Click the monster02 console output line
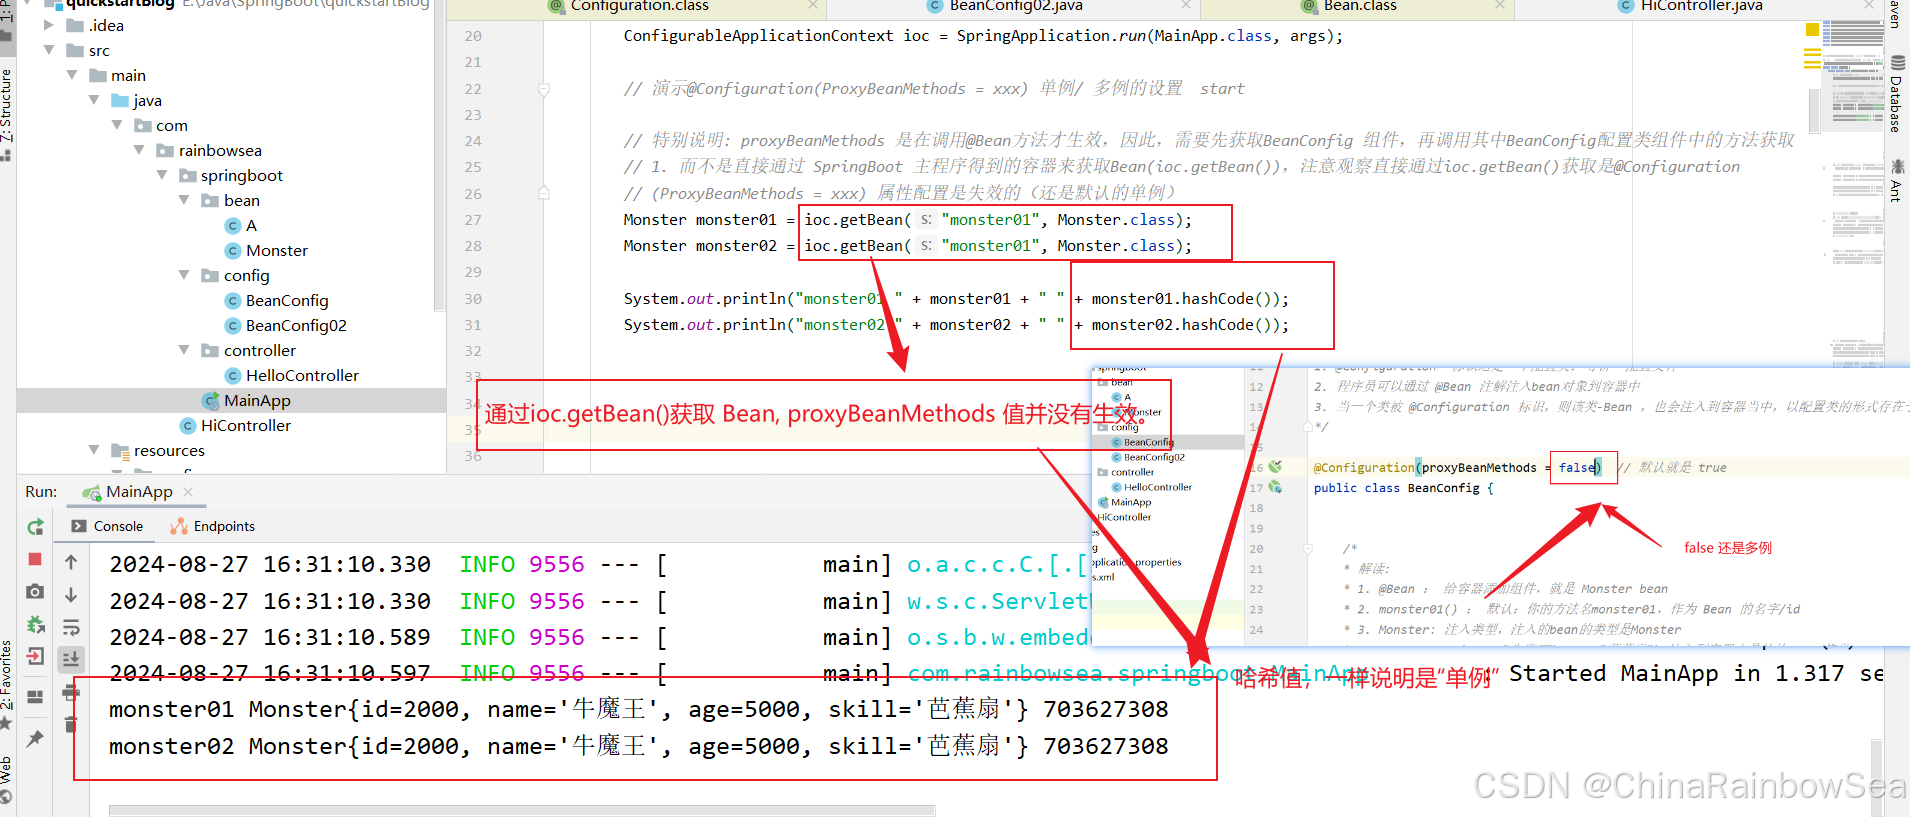Image resolution: width=1910 pixels, height=817 pixels. point(638,746)
